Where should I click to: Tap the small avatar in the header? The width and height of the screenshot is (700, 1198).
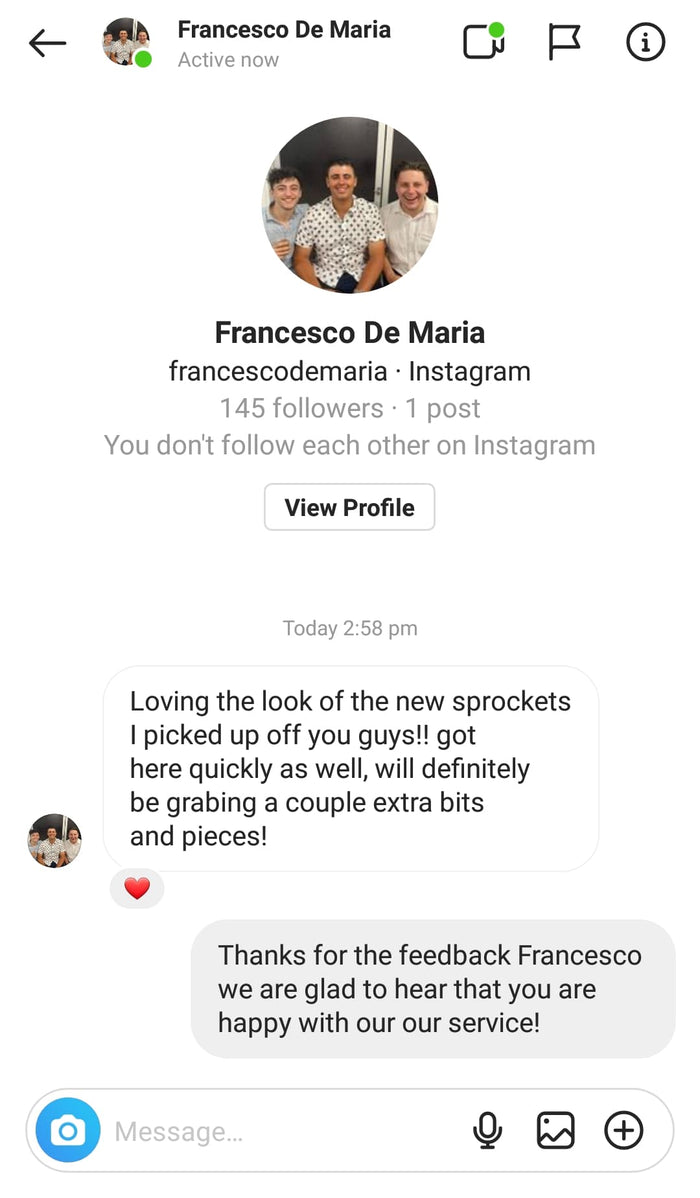pyautogui.click(x=126, y=43)
